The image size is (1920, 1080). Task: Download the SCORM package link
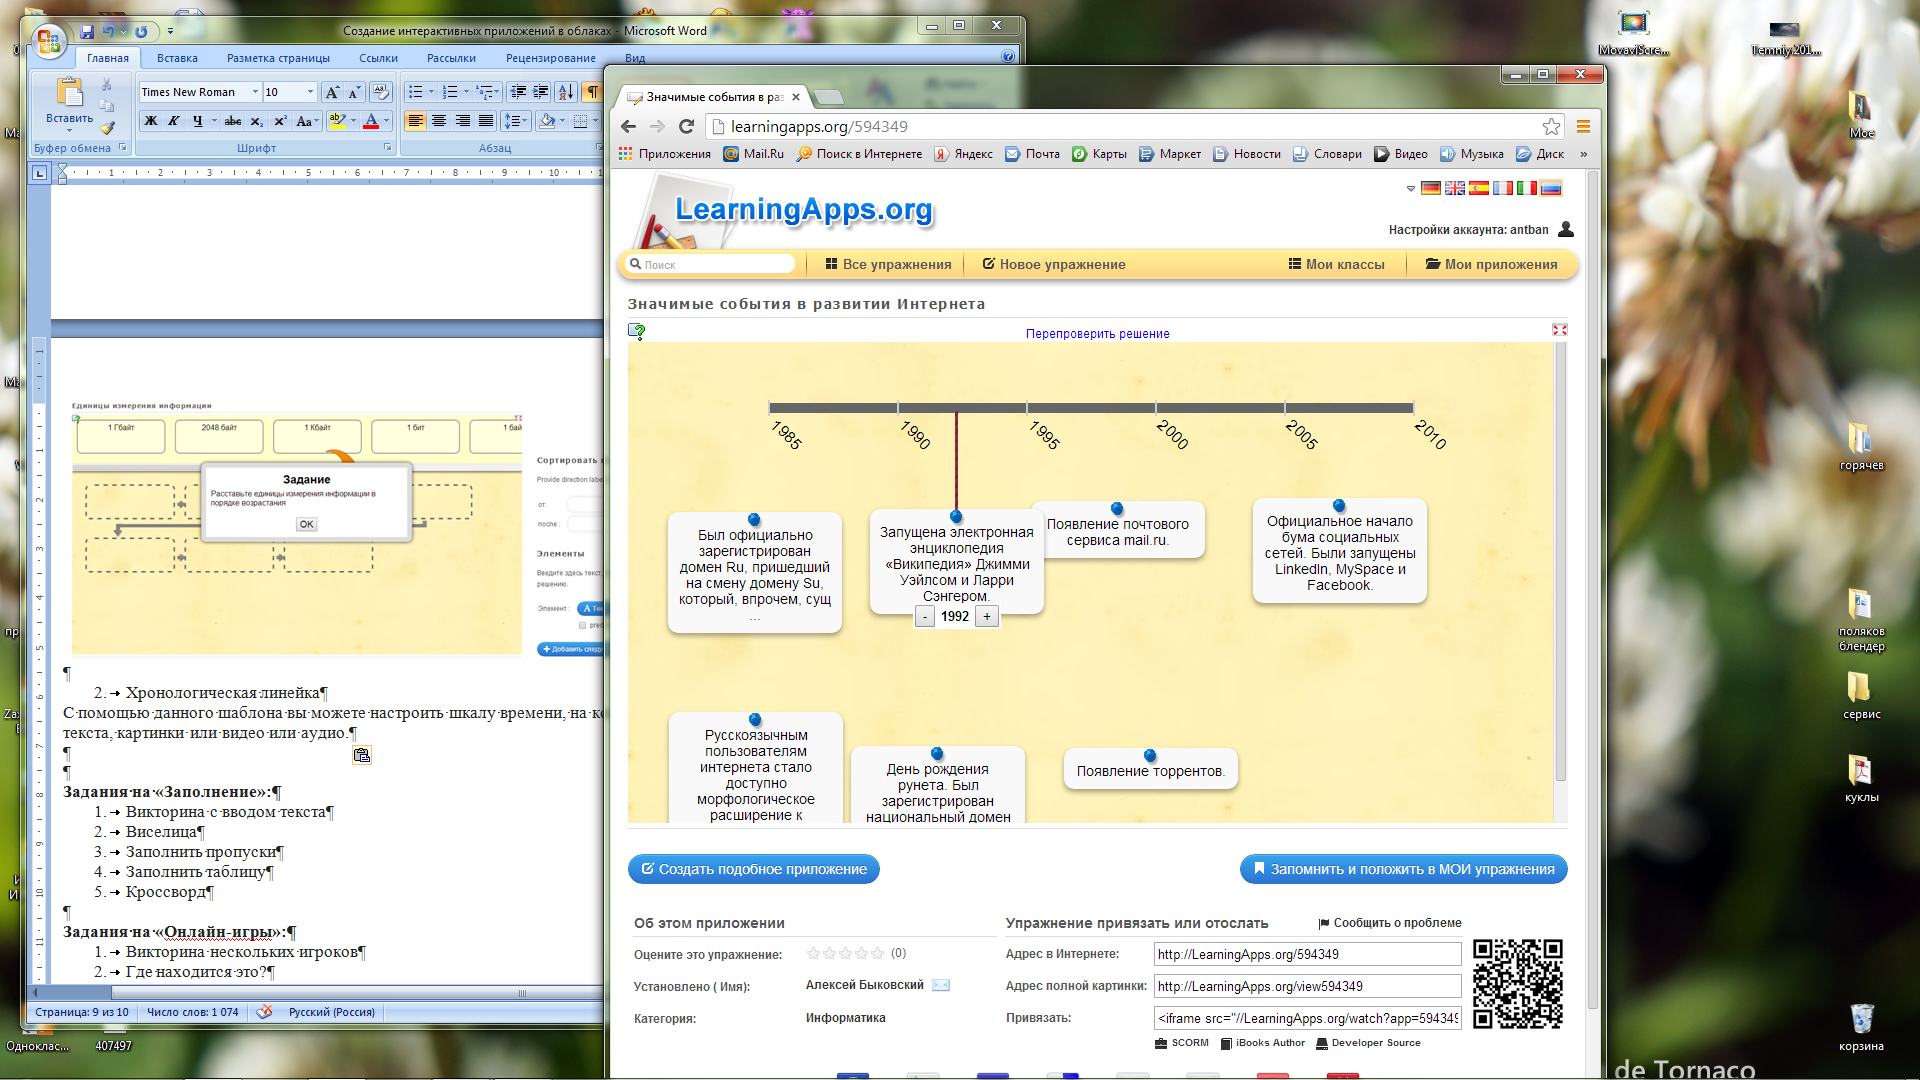(1182, 1043)
